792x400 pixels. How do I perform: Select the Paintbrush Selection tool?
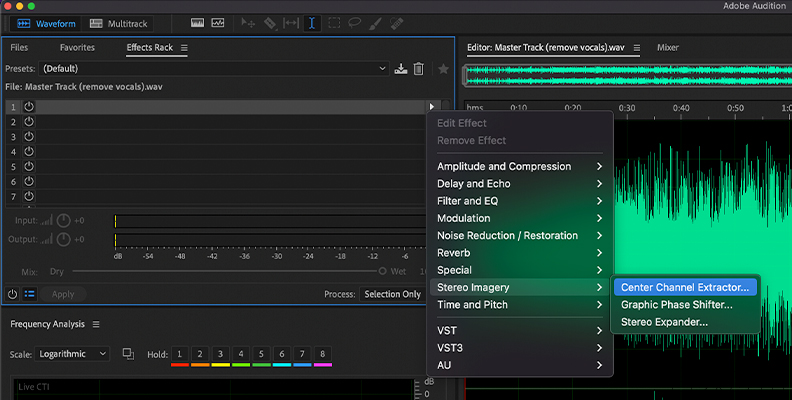375,23
